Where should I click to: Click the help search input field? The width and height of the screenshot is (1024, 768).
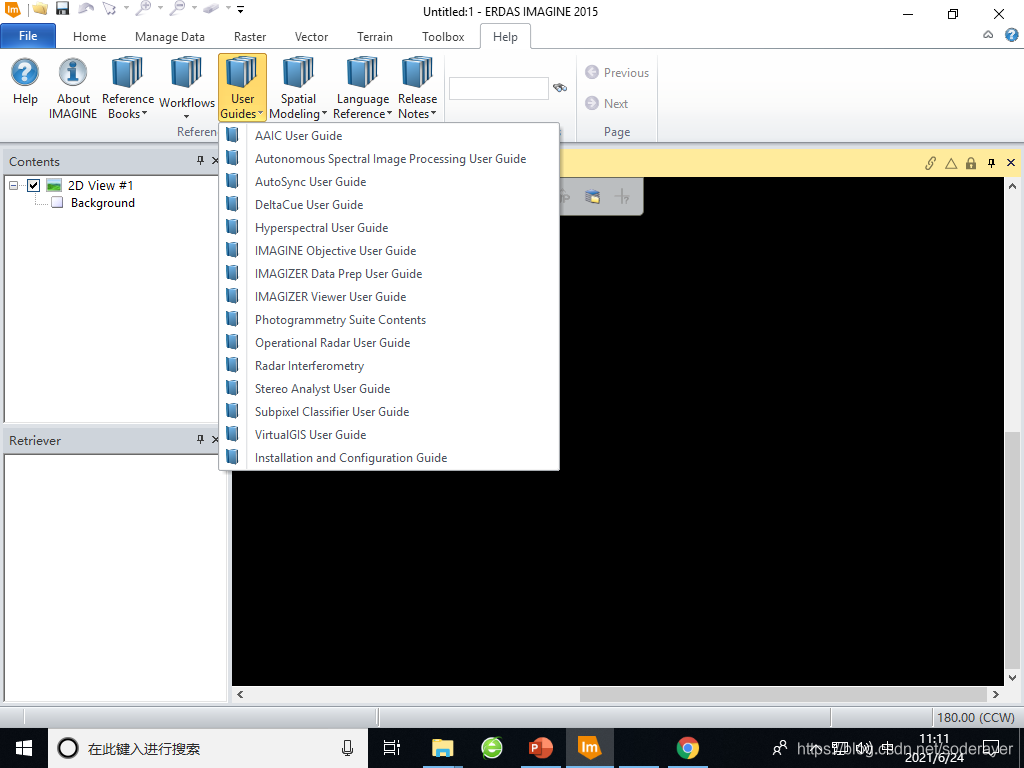click(498, 88)
